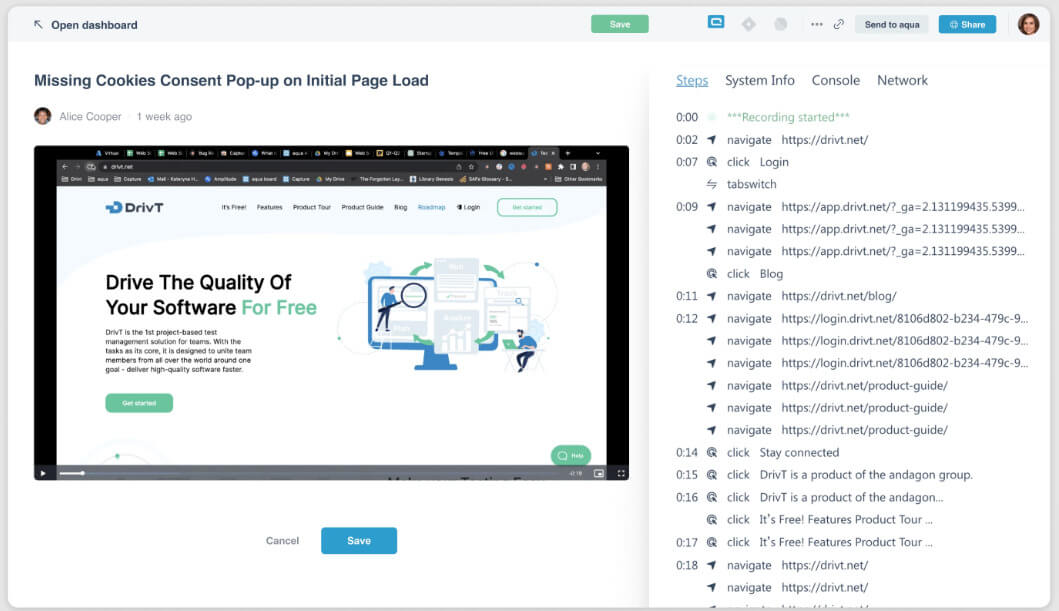Click the blue rectangle icon in top toolbar
The height and width of the screenshot is (611, 1059).
[x=716, y=22]
